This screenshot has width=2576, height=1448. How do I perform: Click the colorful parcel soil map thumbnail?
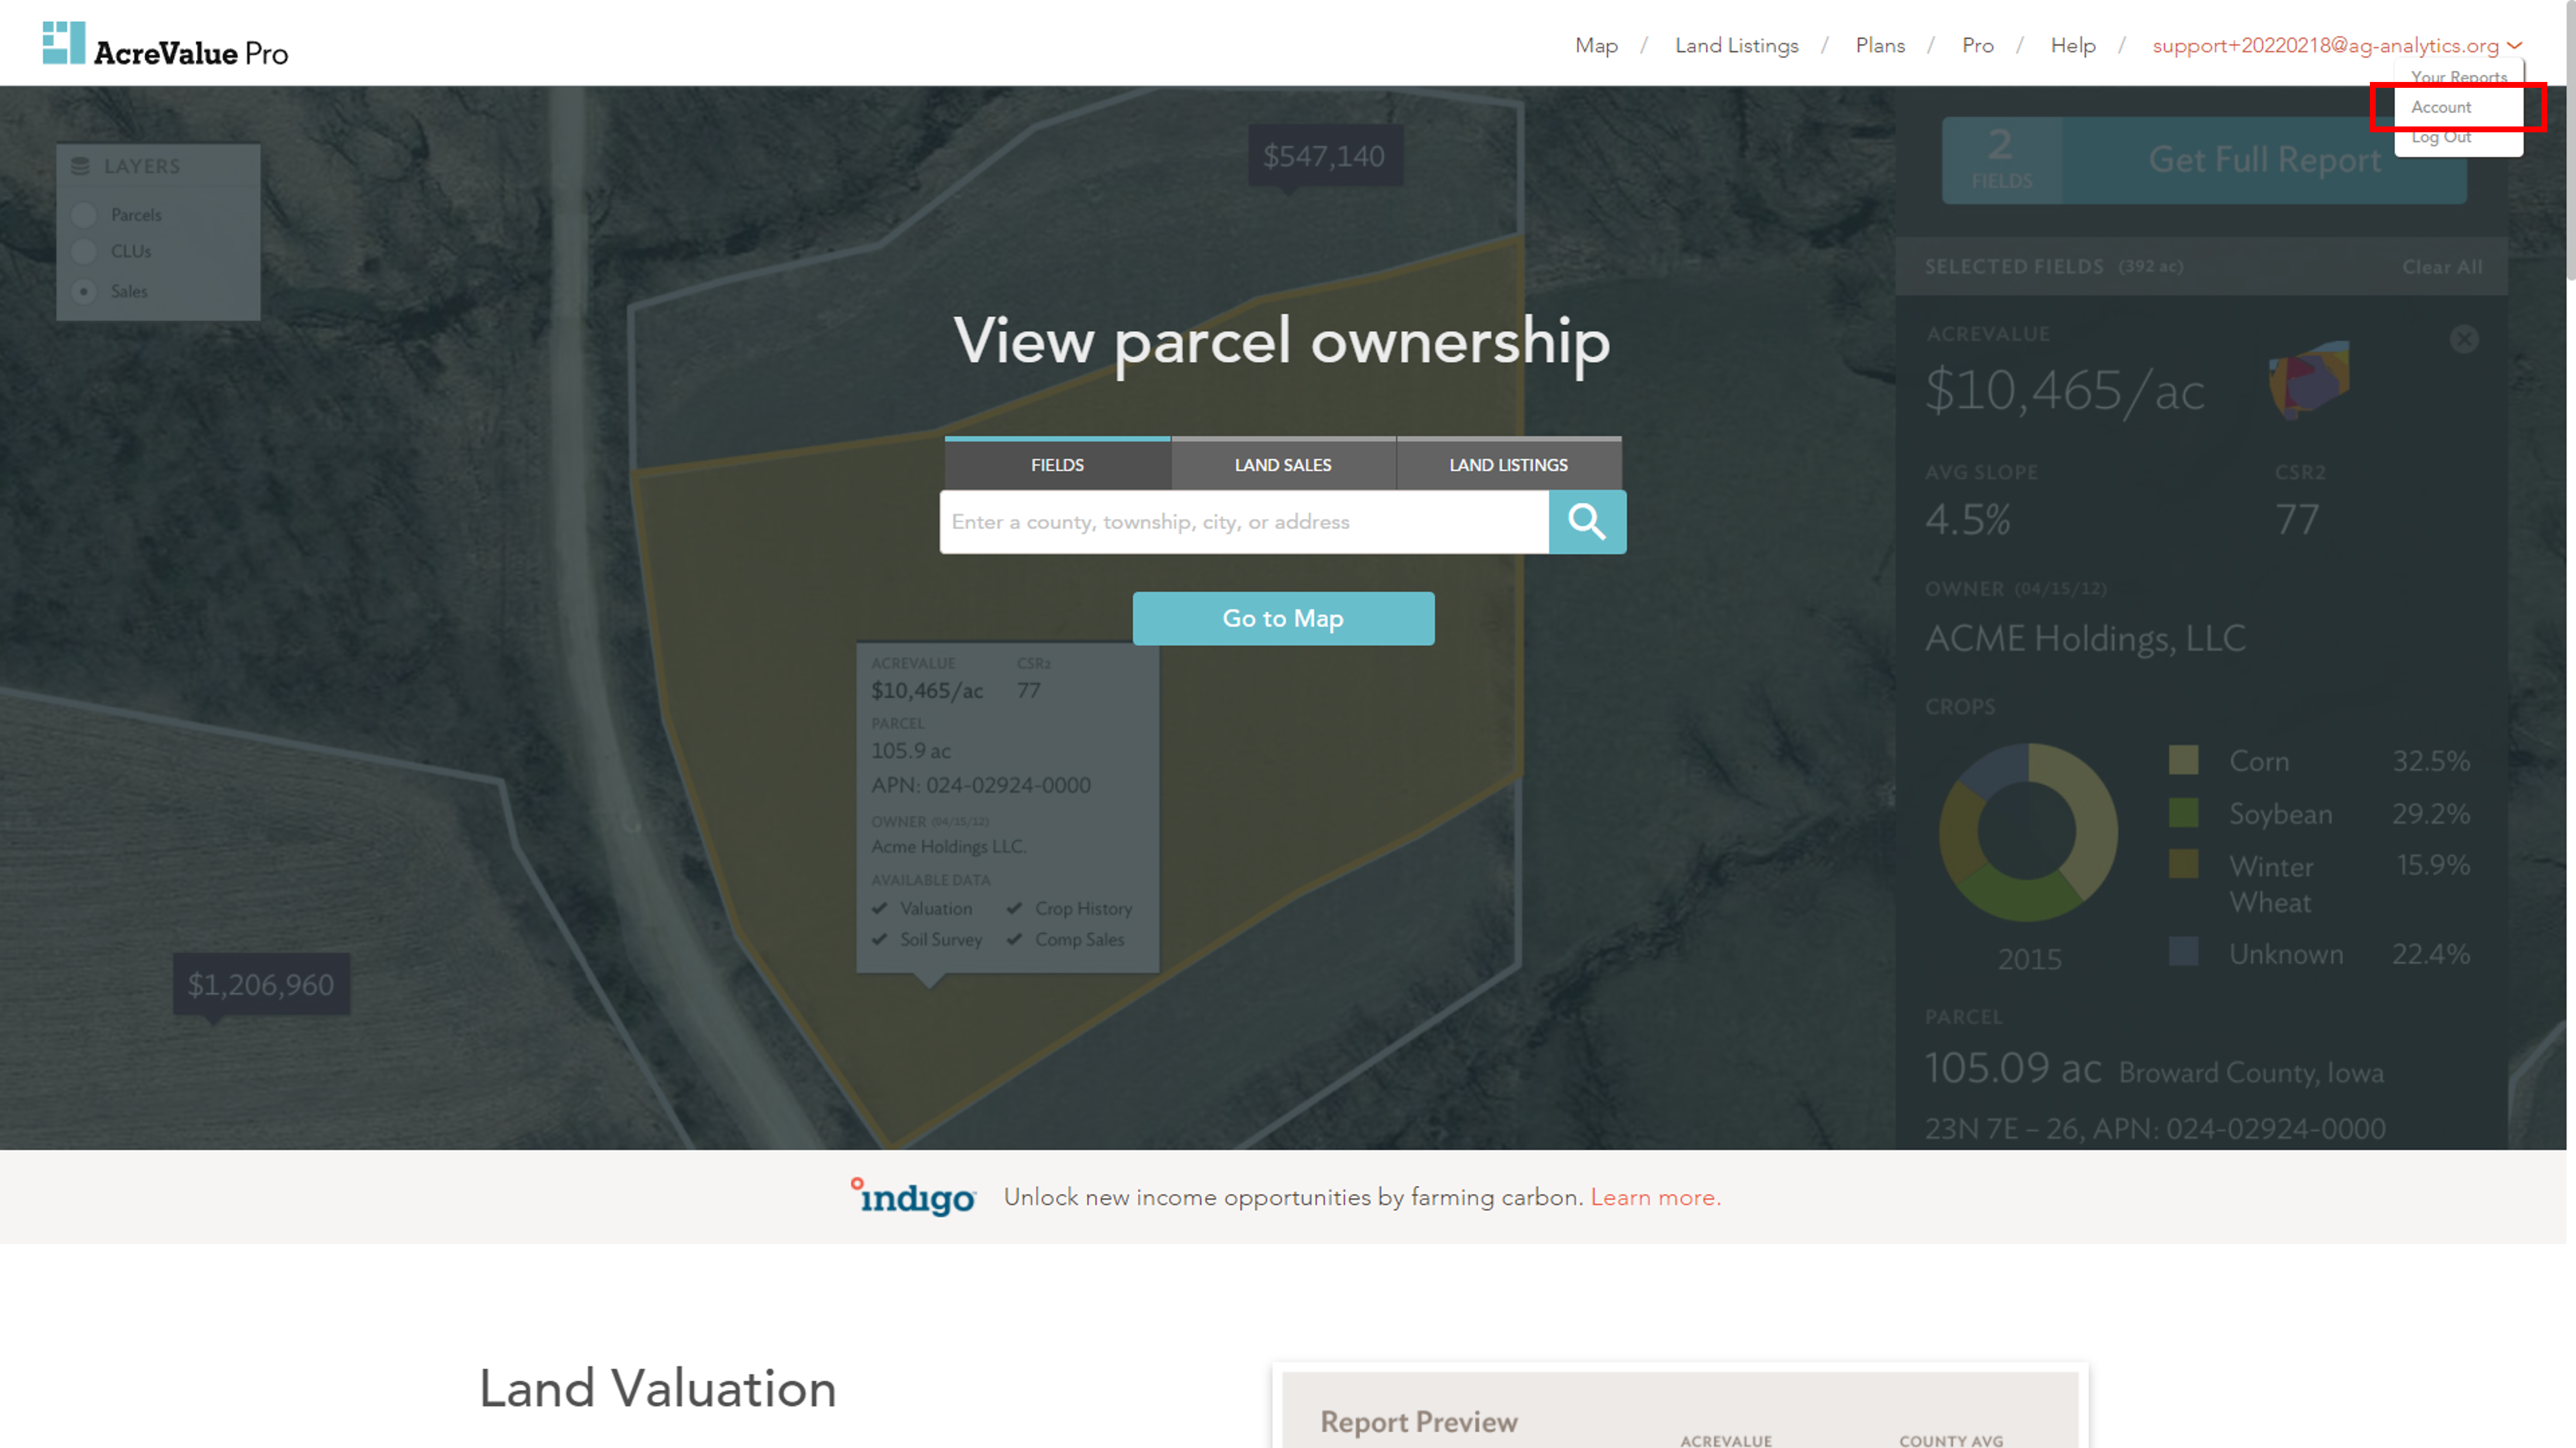click(2309, 381)
